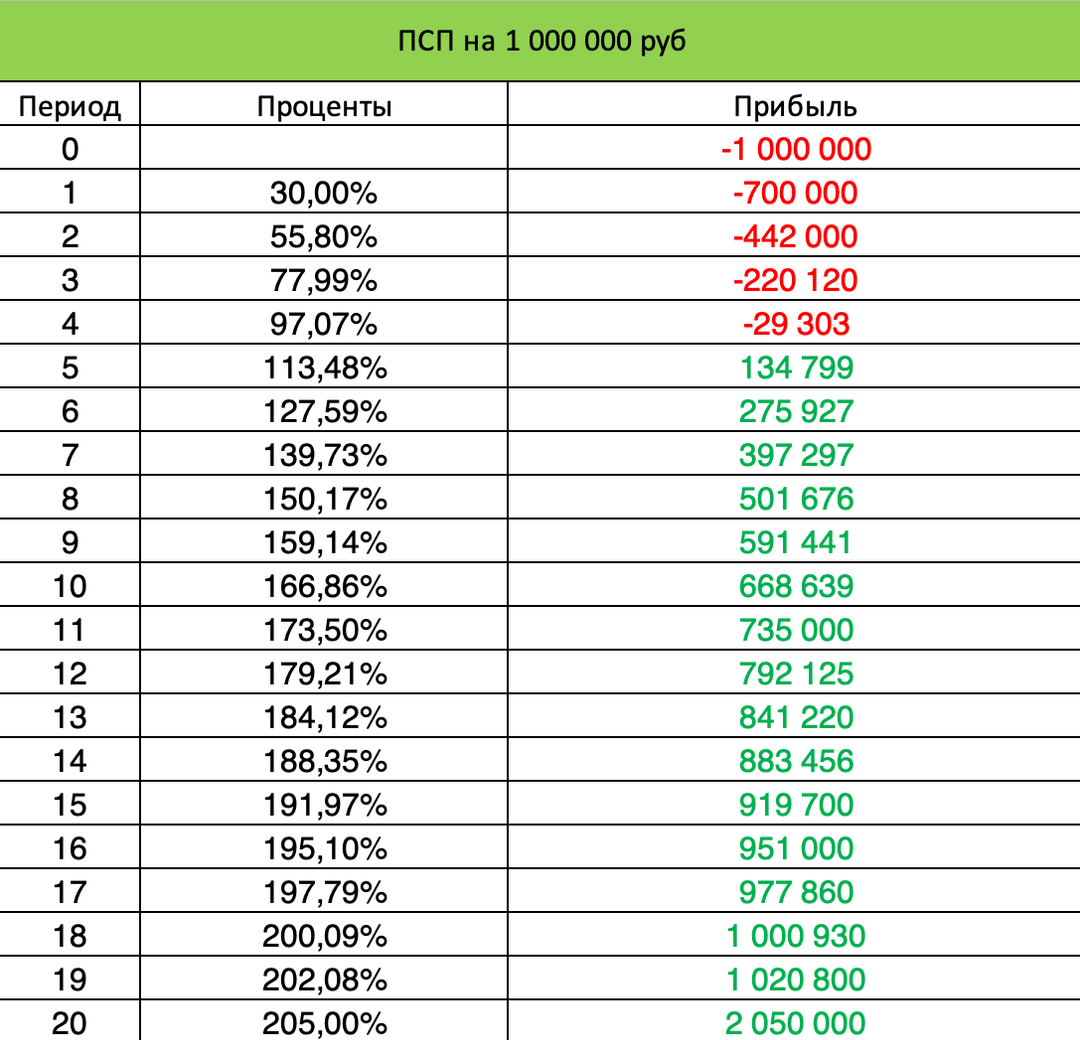This screenshot has height=1040, width=1080.
Task: Select the 173,50% percentage cell
Action: [x=324, y=630]
